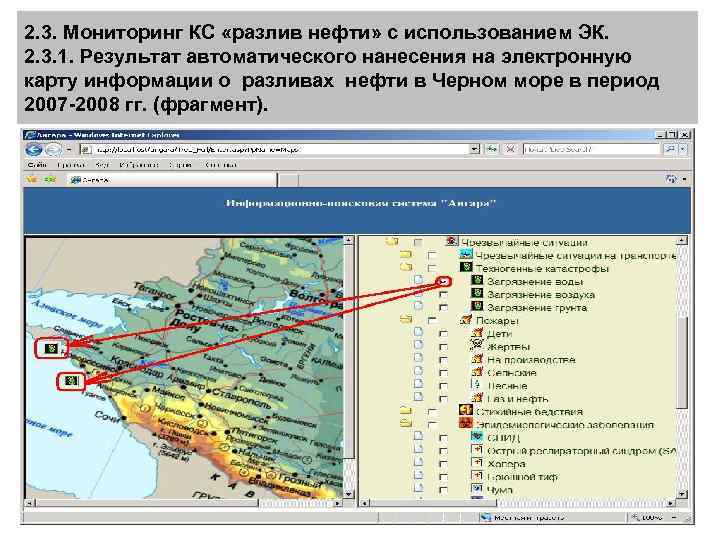
Task: Collapse the Эпидемиологические заболевания folder
Action: [x=406, y=423]
